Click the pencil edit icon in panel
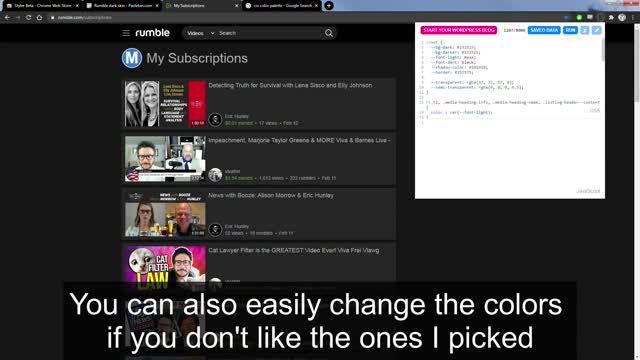 pos(596,30)
